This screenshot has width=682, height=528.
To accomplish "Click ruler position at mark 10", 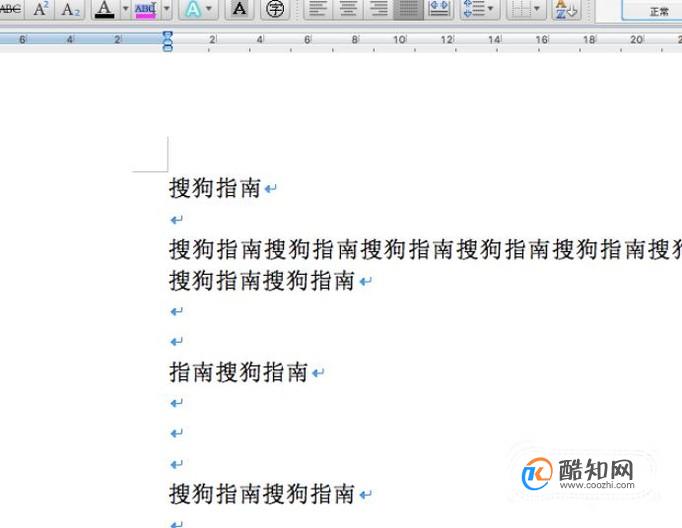I will pos(400,40).
